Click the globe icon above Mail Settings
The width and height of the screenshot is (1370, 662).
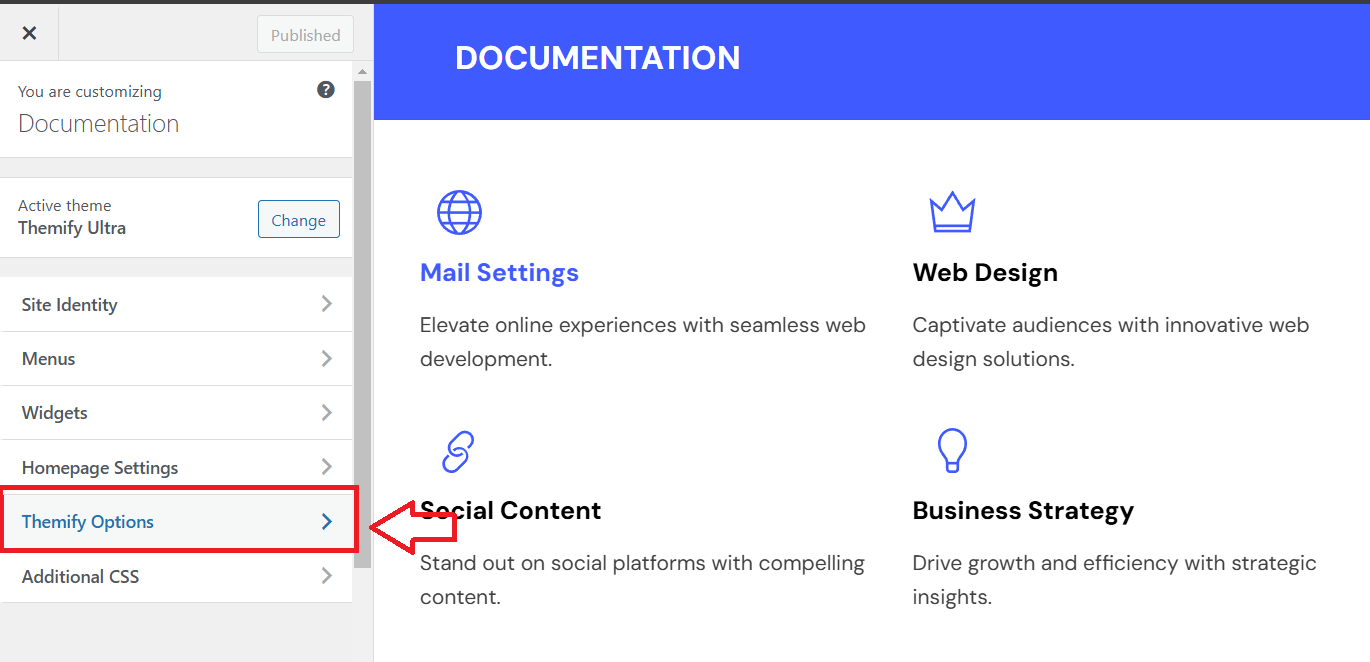tap(458, 212)
